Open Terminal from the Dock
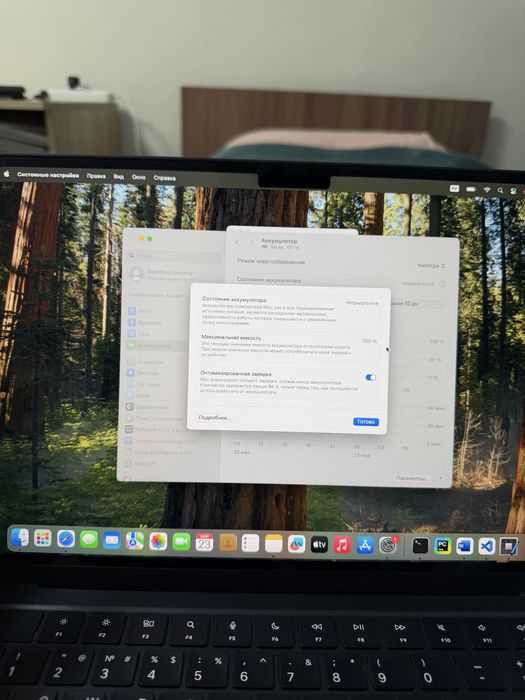Viewport: 525px width, 700px height. 420,546
